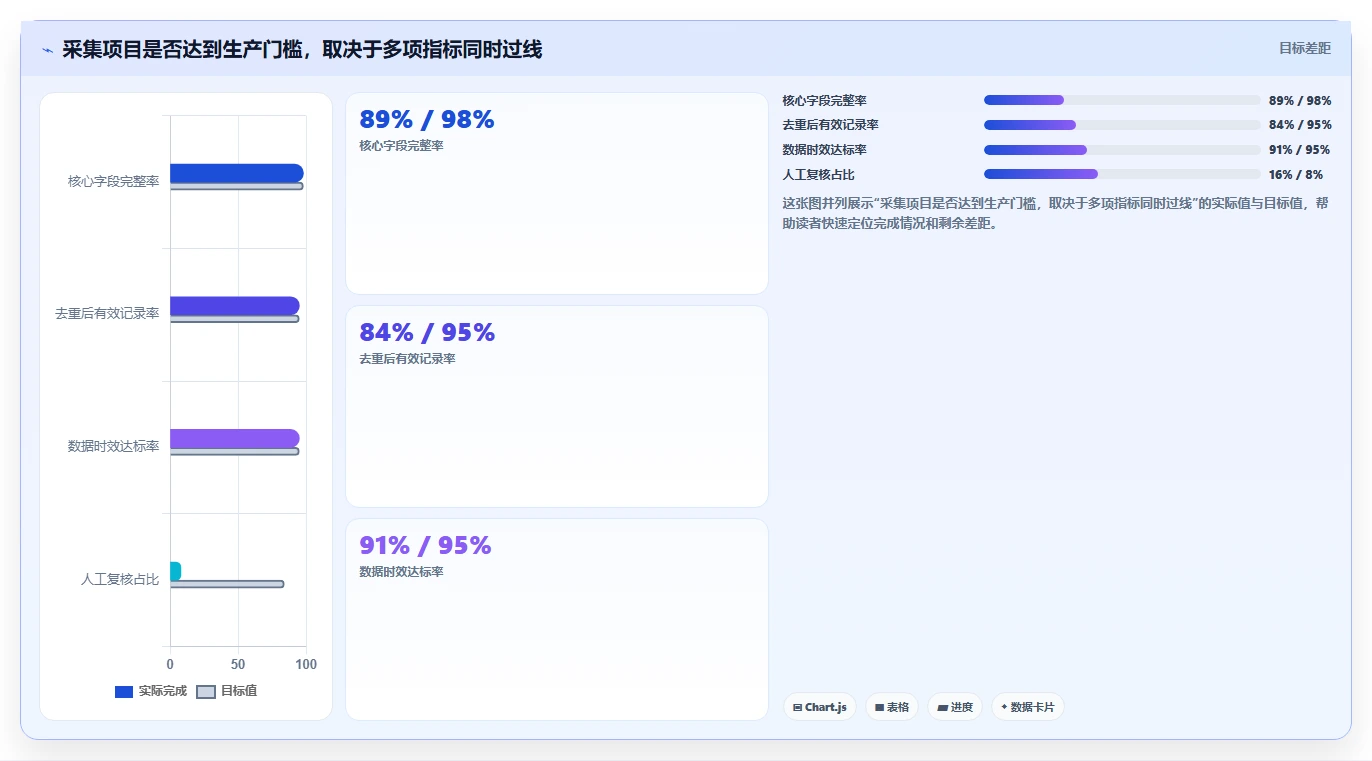Open the 91% / 95% data card
The width and height of the screenshot is (1372, 761).
(x=557, y=619)
